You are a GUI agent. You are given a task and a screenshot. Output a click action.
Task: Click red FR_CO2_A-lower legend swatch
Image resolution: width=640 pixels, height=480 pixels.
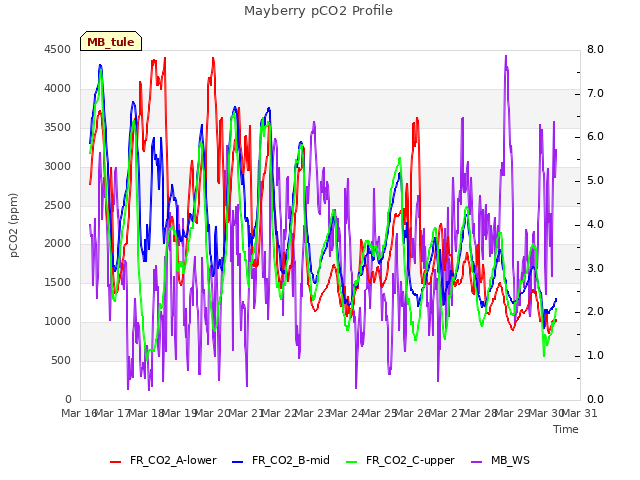point(116,462)
